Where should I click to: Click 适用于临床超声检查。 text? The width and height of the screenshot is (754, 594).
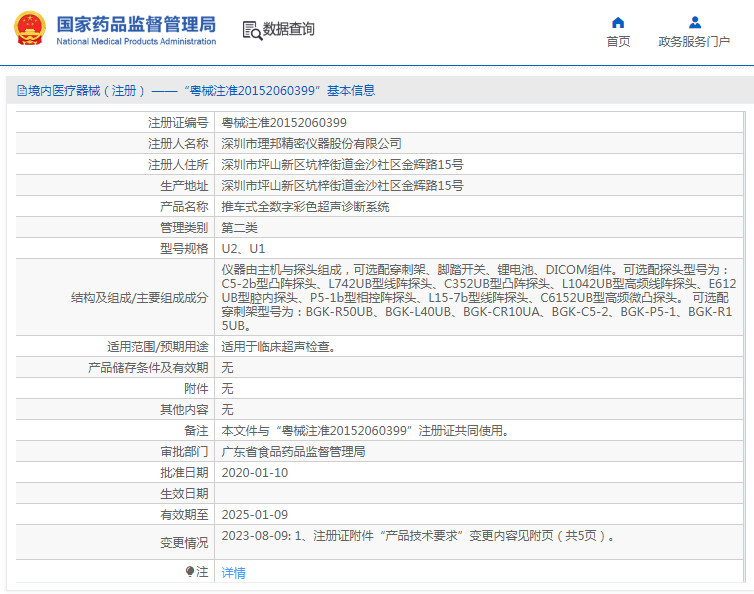point(278,346)
